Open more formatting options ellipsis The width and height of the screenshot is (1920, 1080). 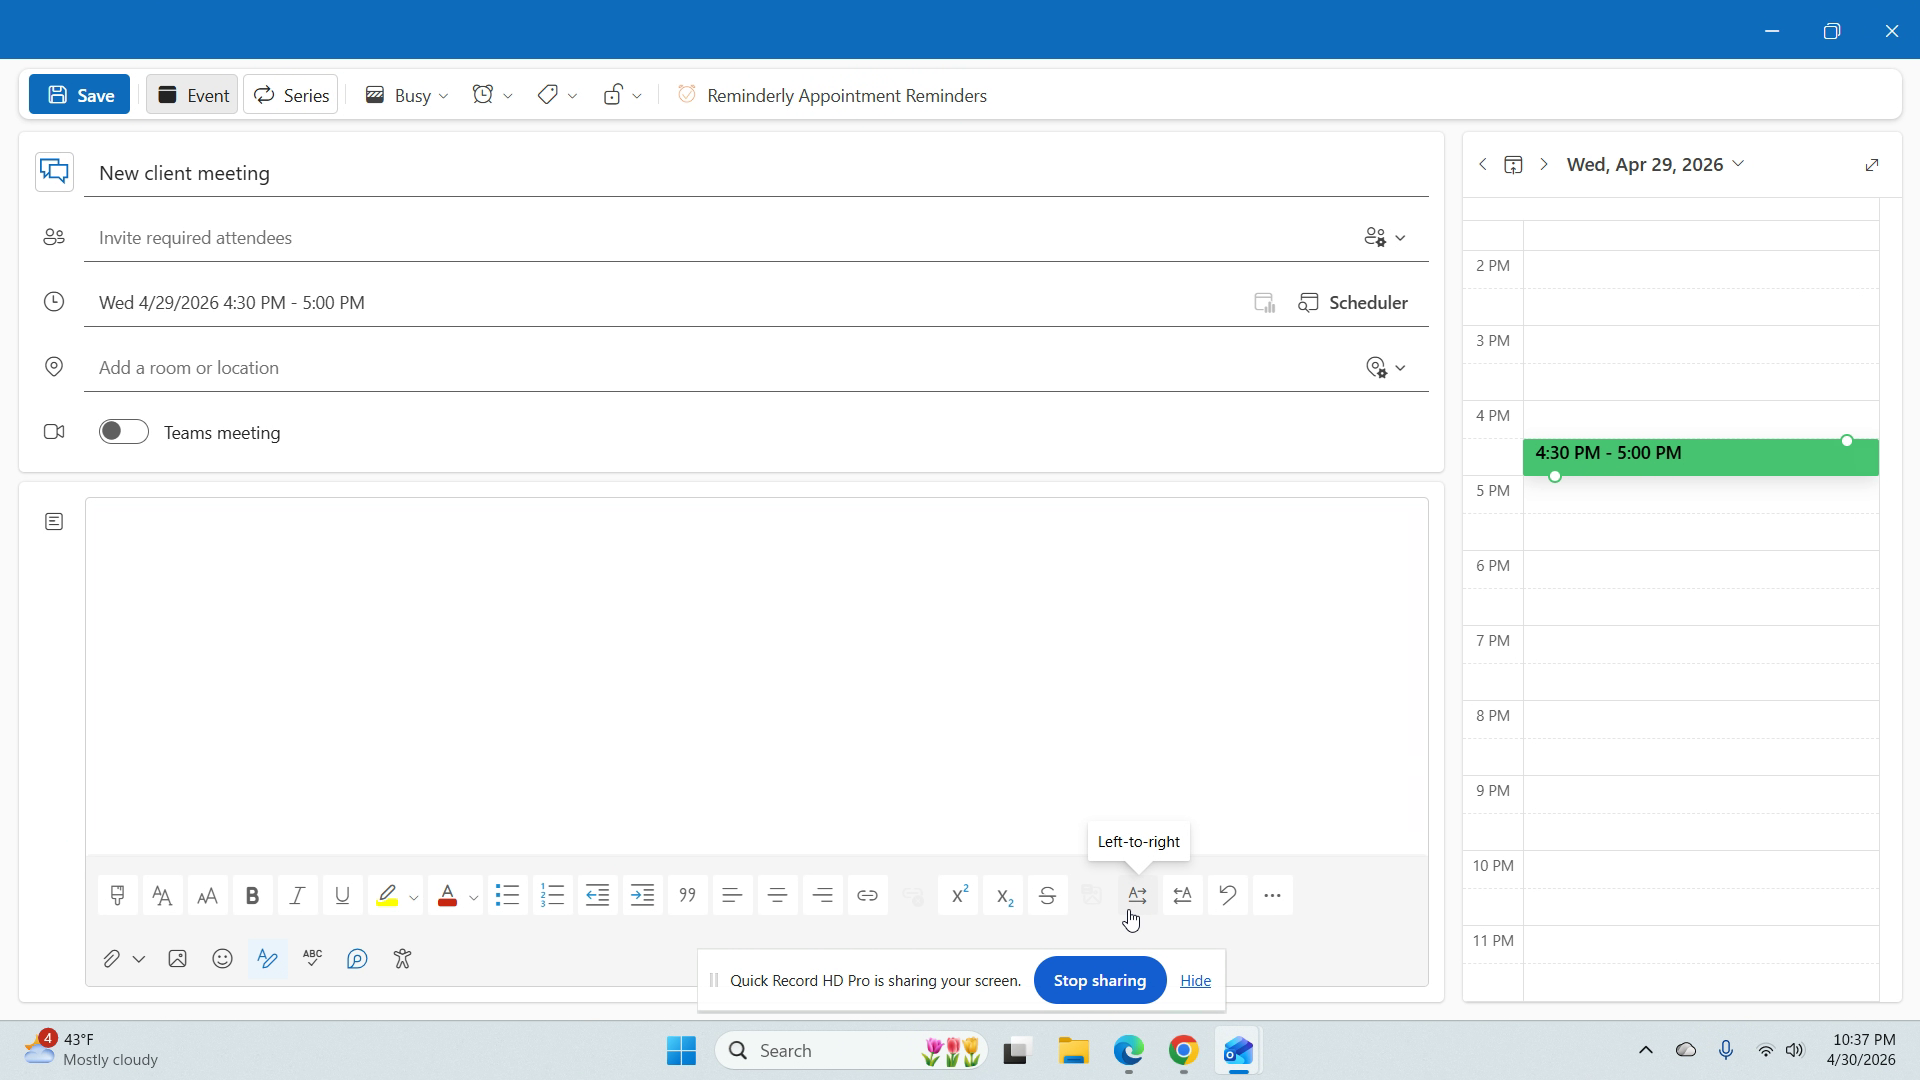1273,896
